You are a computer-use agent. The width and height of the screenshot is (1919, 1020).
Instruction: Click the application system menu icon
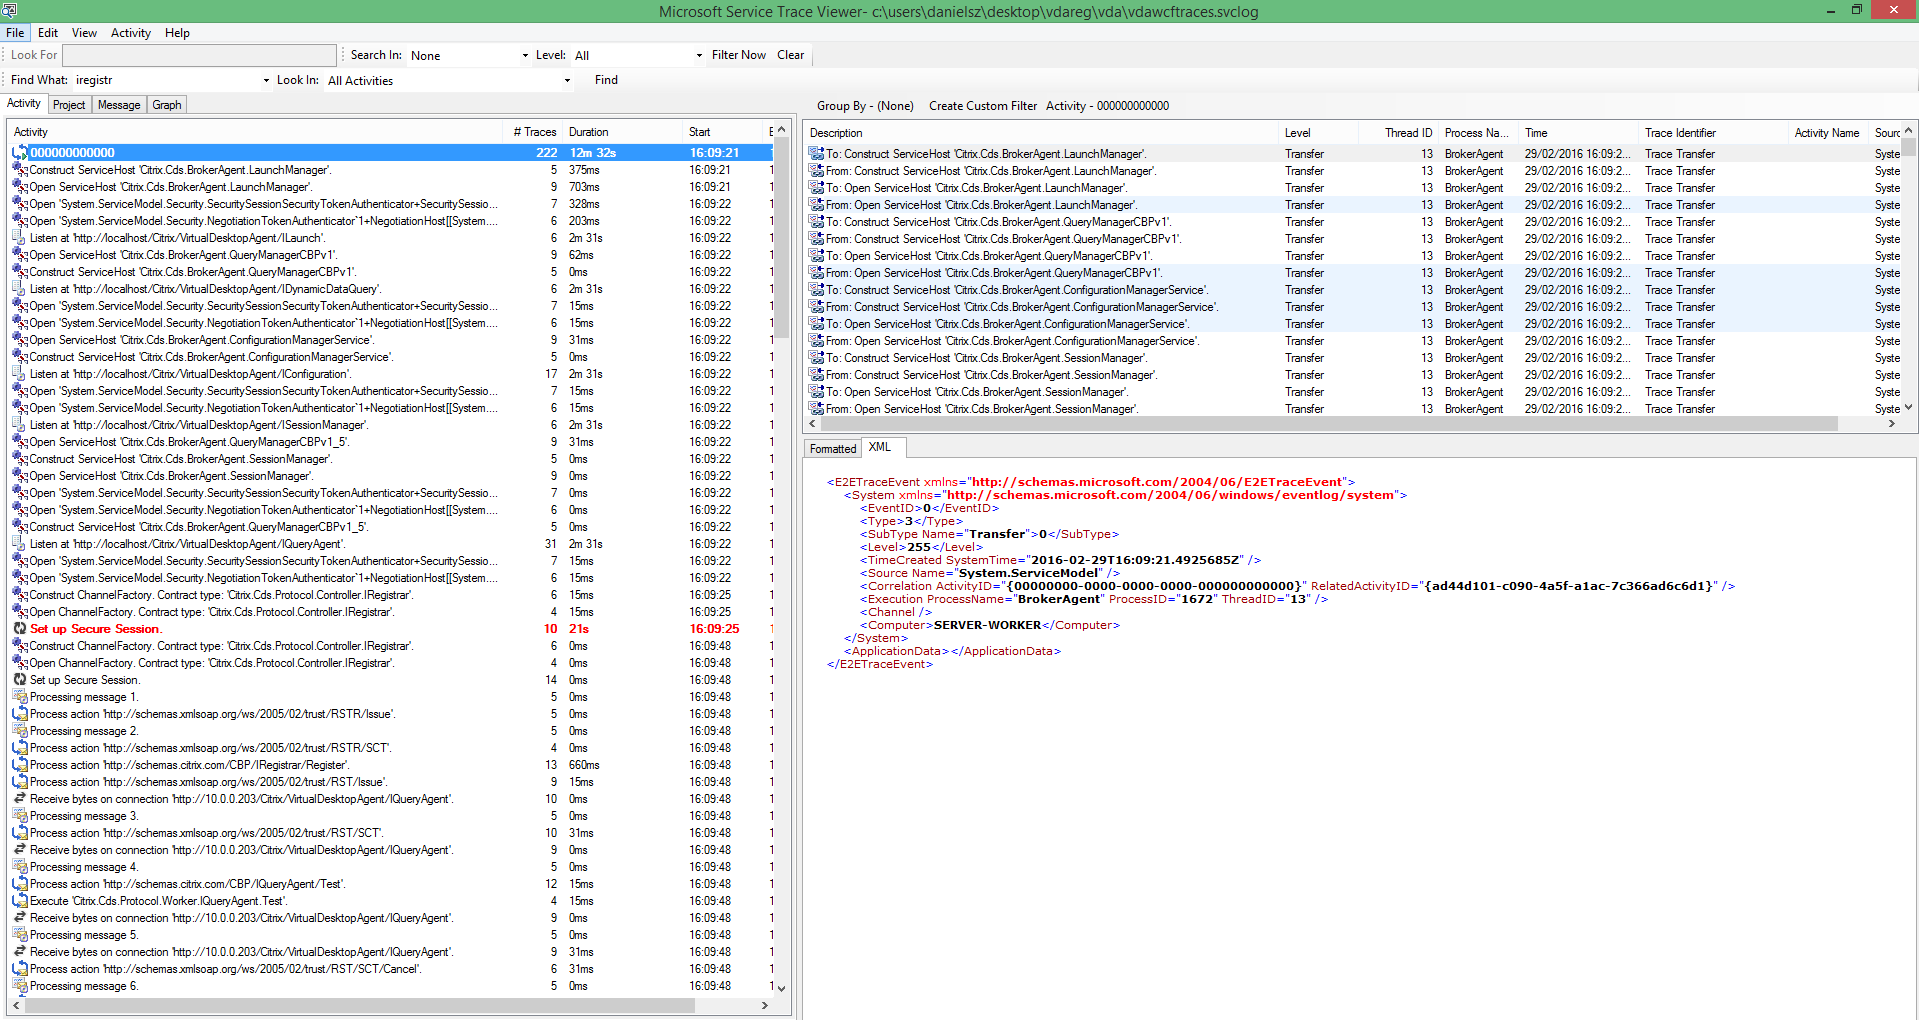(9, 10)
